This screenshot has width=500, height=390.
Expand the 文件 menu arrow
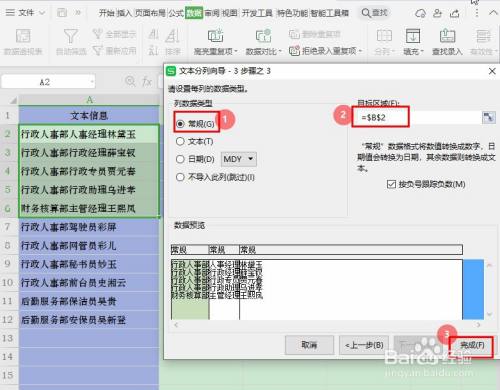coord(42,13)
